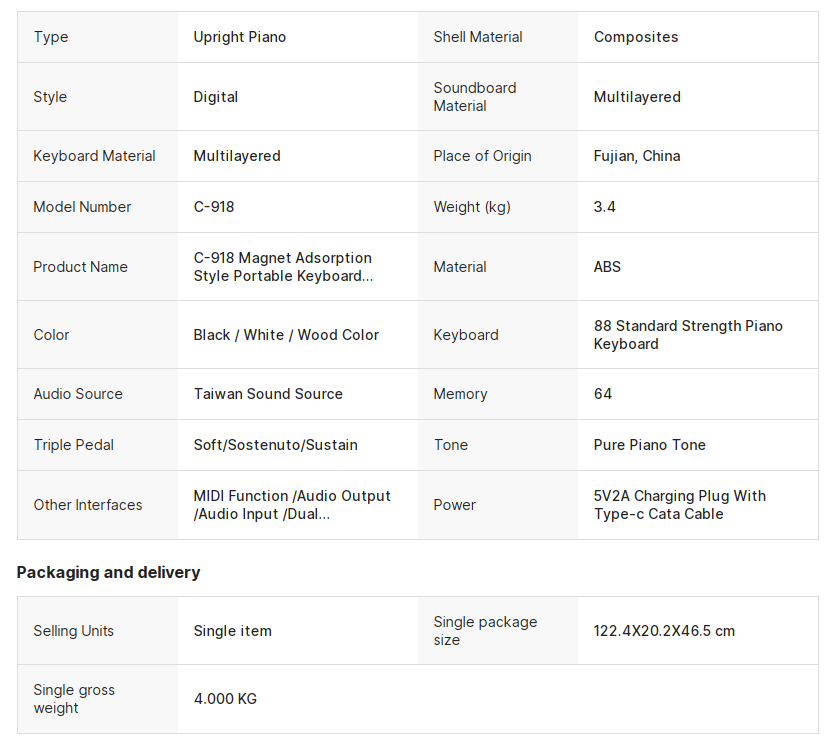The width and height of the screenshot is (832, 742).
Task: Click the Fujian, China origin value
Action: coord(637,156)
